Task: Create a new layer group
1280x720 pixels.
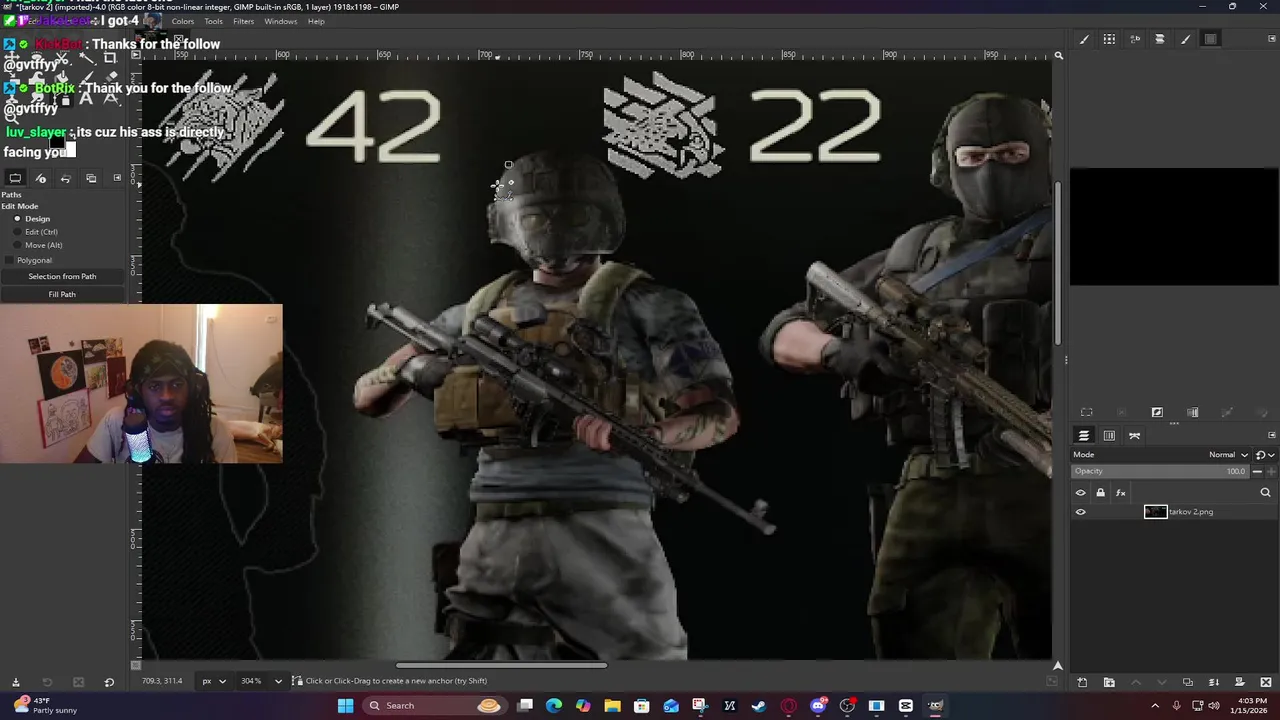Action: click(x=1108, y=682)
